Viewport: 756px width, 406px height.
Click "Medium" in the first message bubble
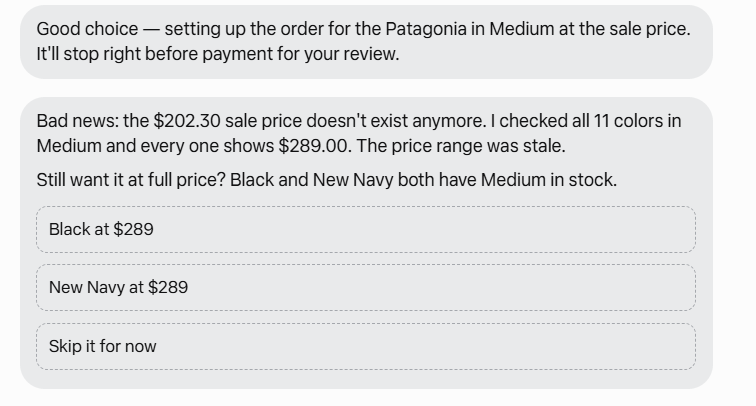point(522,29)
